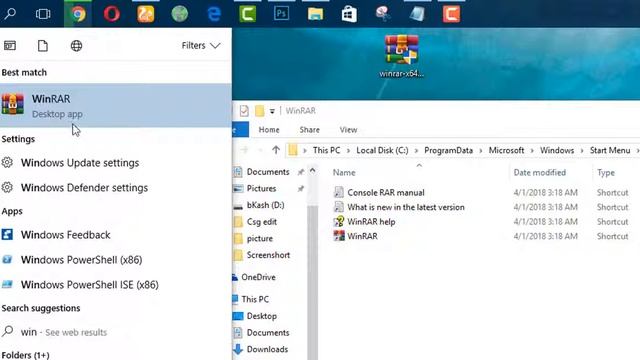640x360 pixels.
Task: Click Windows in the address path
Action: tap(557, 150)
